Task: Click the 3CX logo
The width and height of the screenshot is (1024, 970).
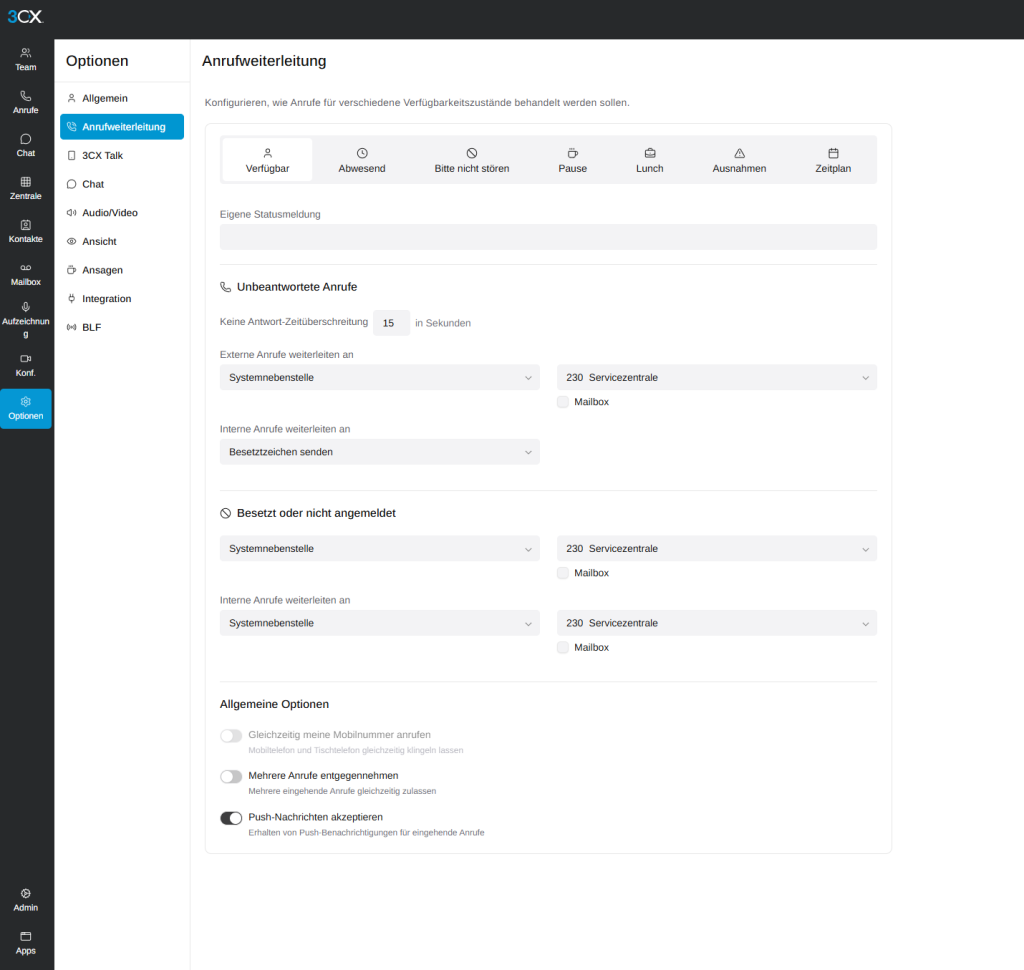Action: [x=25, y=16]
